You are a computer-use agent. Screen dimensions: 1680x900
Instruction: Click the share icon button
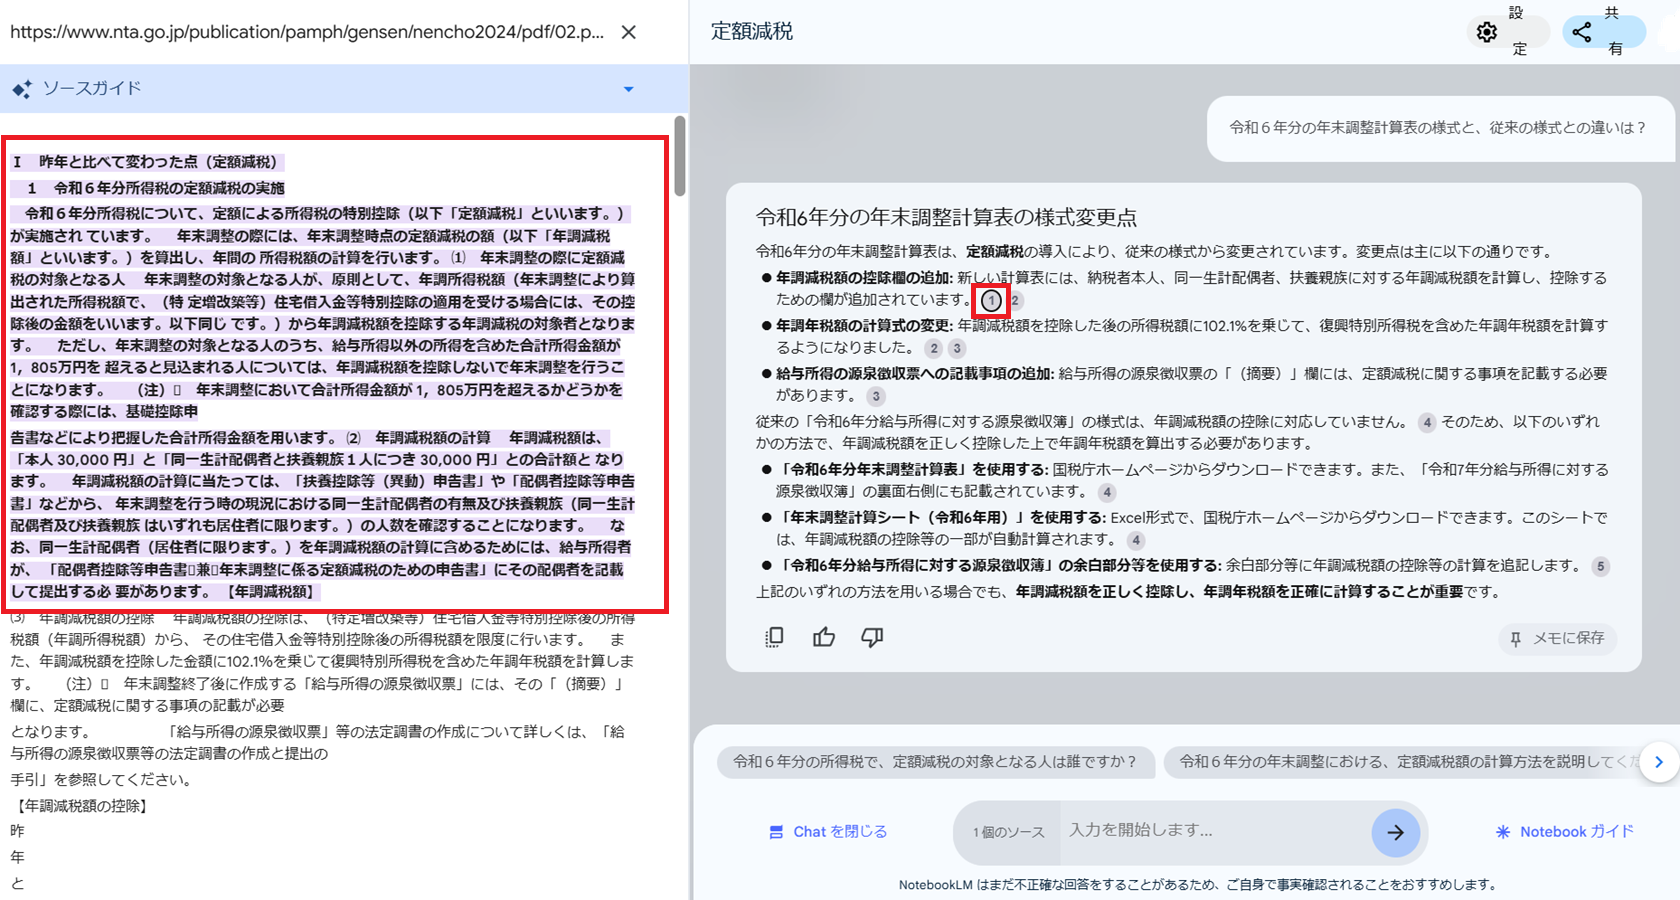tap(1582, 32)
